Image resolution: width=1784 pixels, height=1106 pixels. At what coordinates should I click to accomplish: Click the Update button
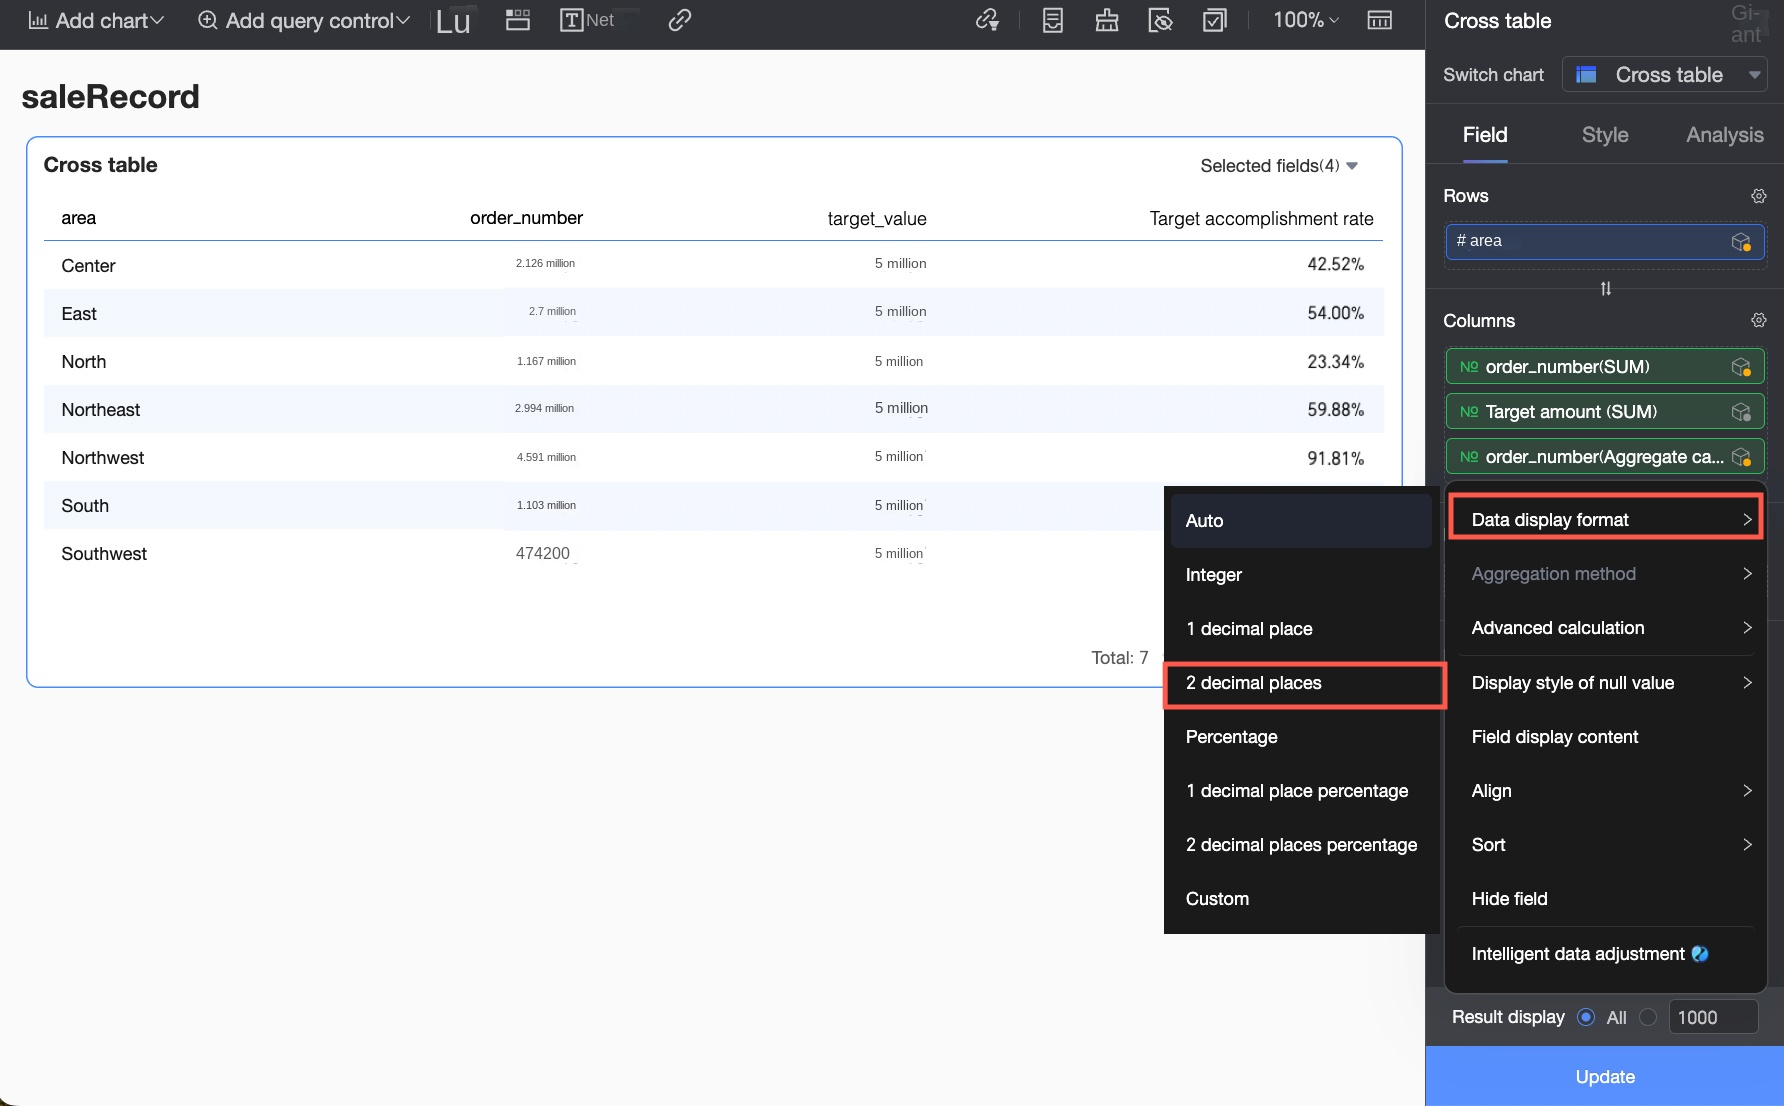tap(1604, 1077)
